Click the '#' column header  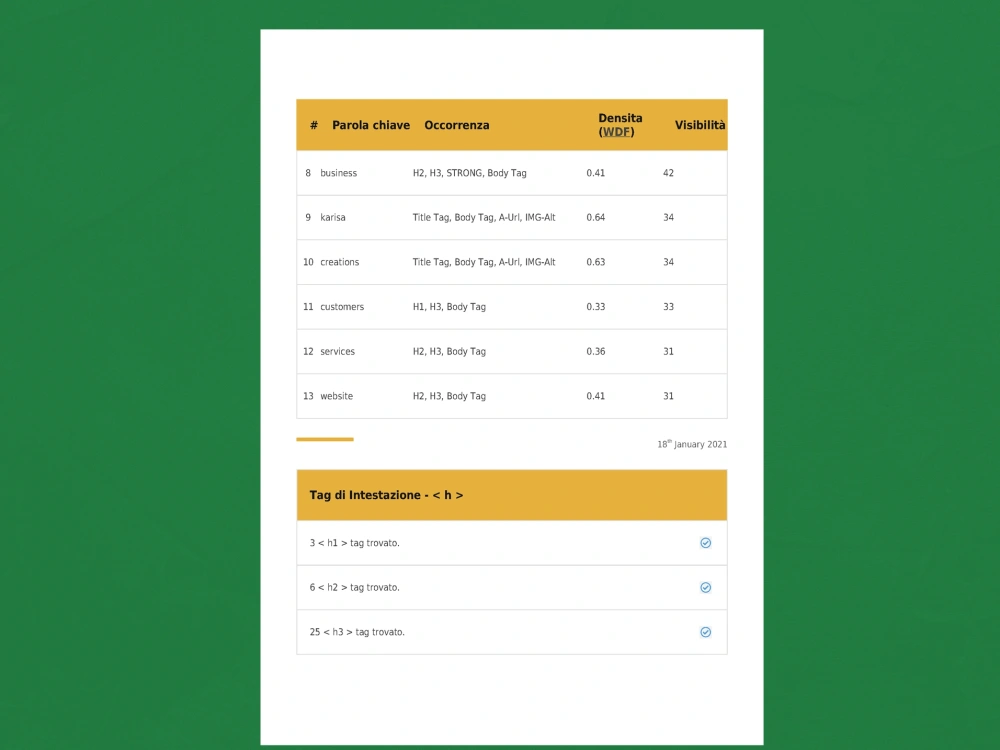314,125
